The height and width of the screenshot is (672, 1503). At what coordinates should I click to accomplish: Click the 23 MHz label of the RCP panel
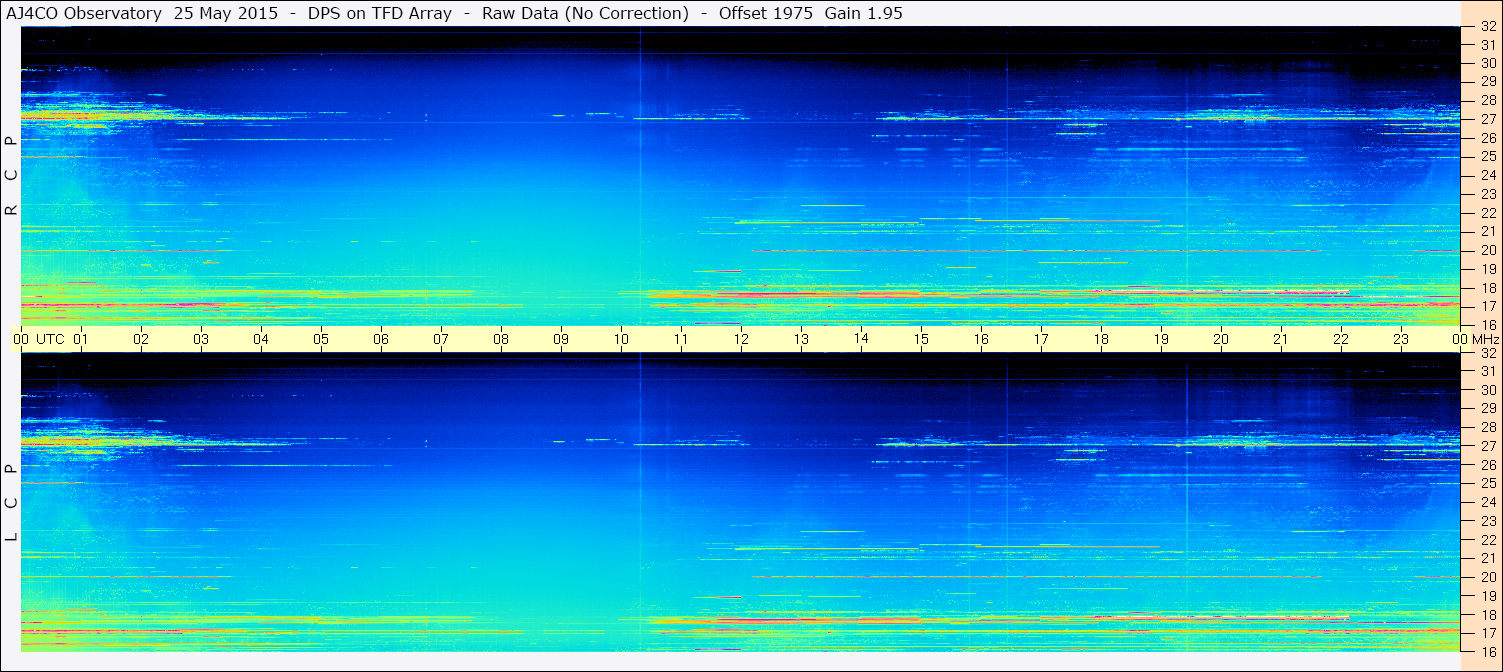coord(1488,194)
